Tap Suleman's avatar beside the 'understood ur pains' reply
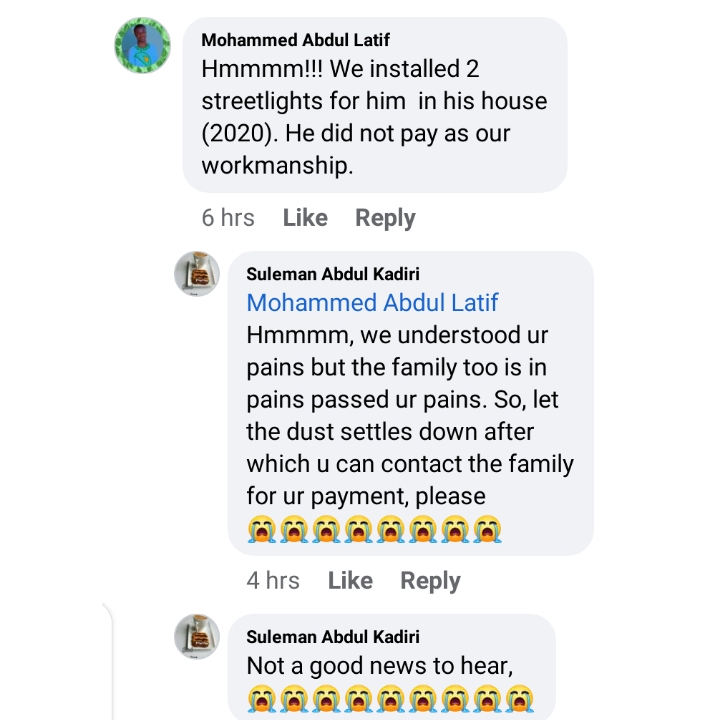Viewport: 720px width, 720px height. coord(197,274)
